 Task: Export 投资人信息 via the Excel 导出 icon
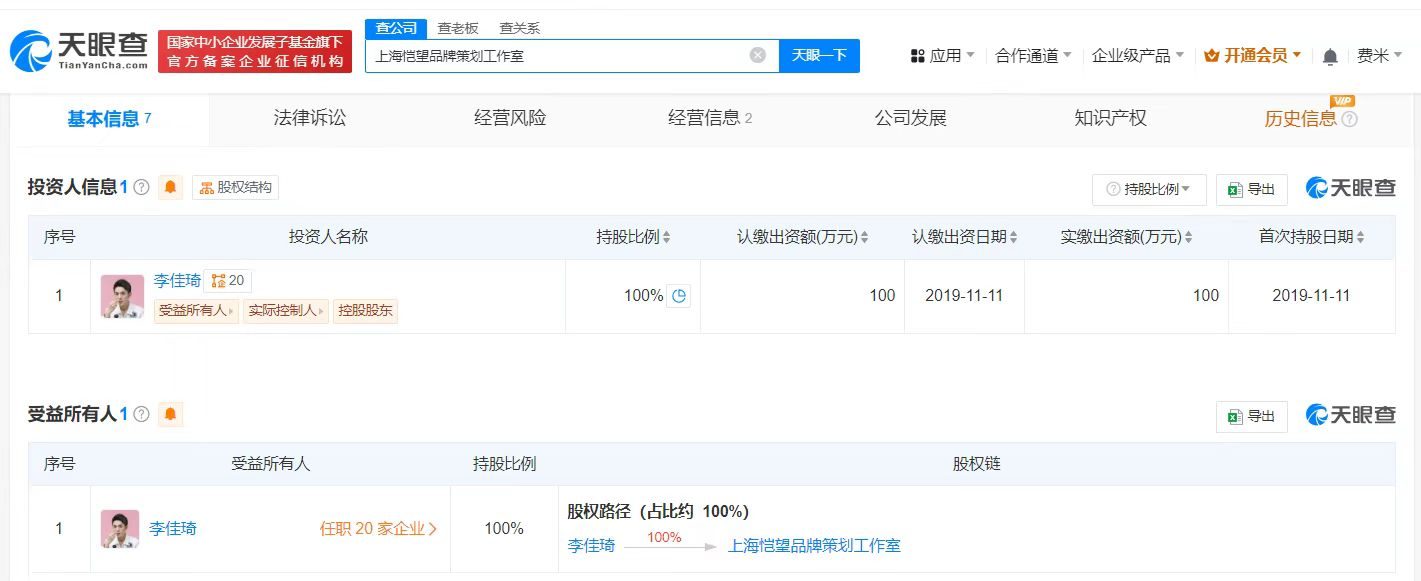point(1251,189)
